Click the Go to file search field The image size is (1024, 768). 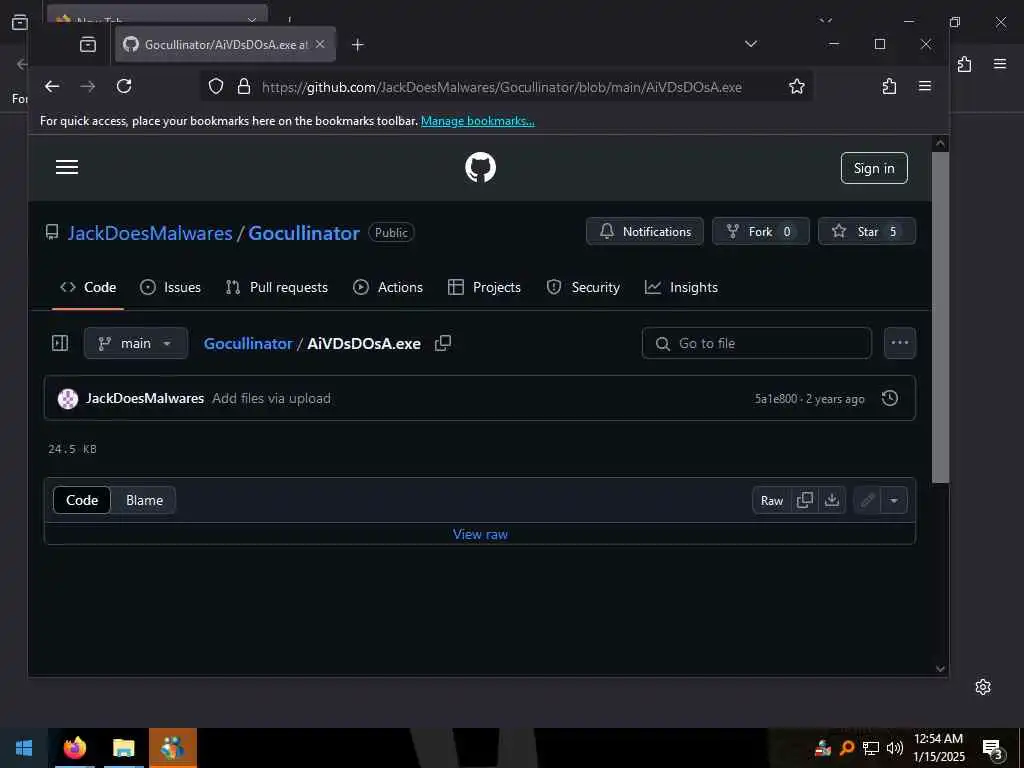757,343
